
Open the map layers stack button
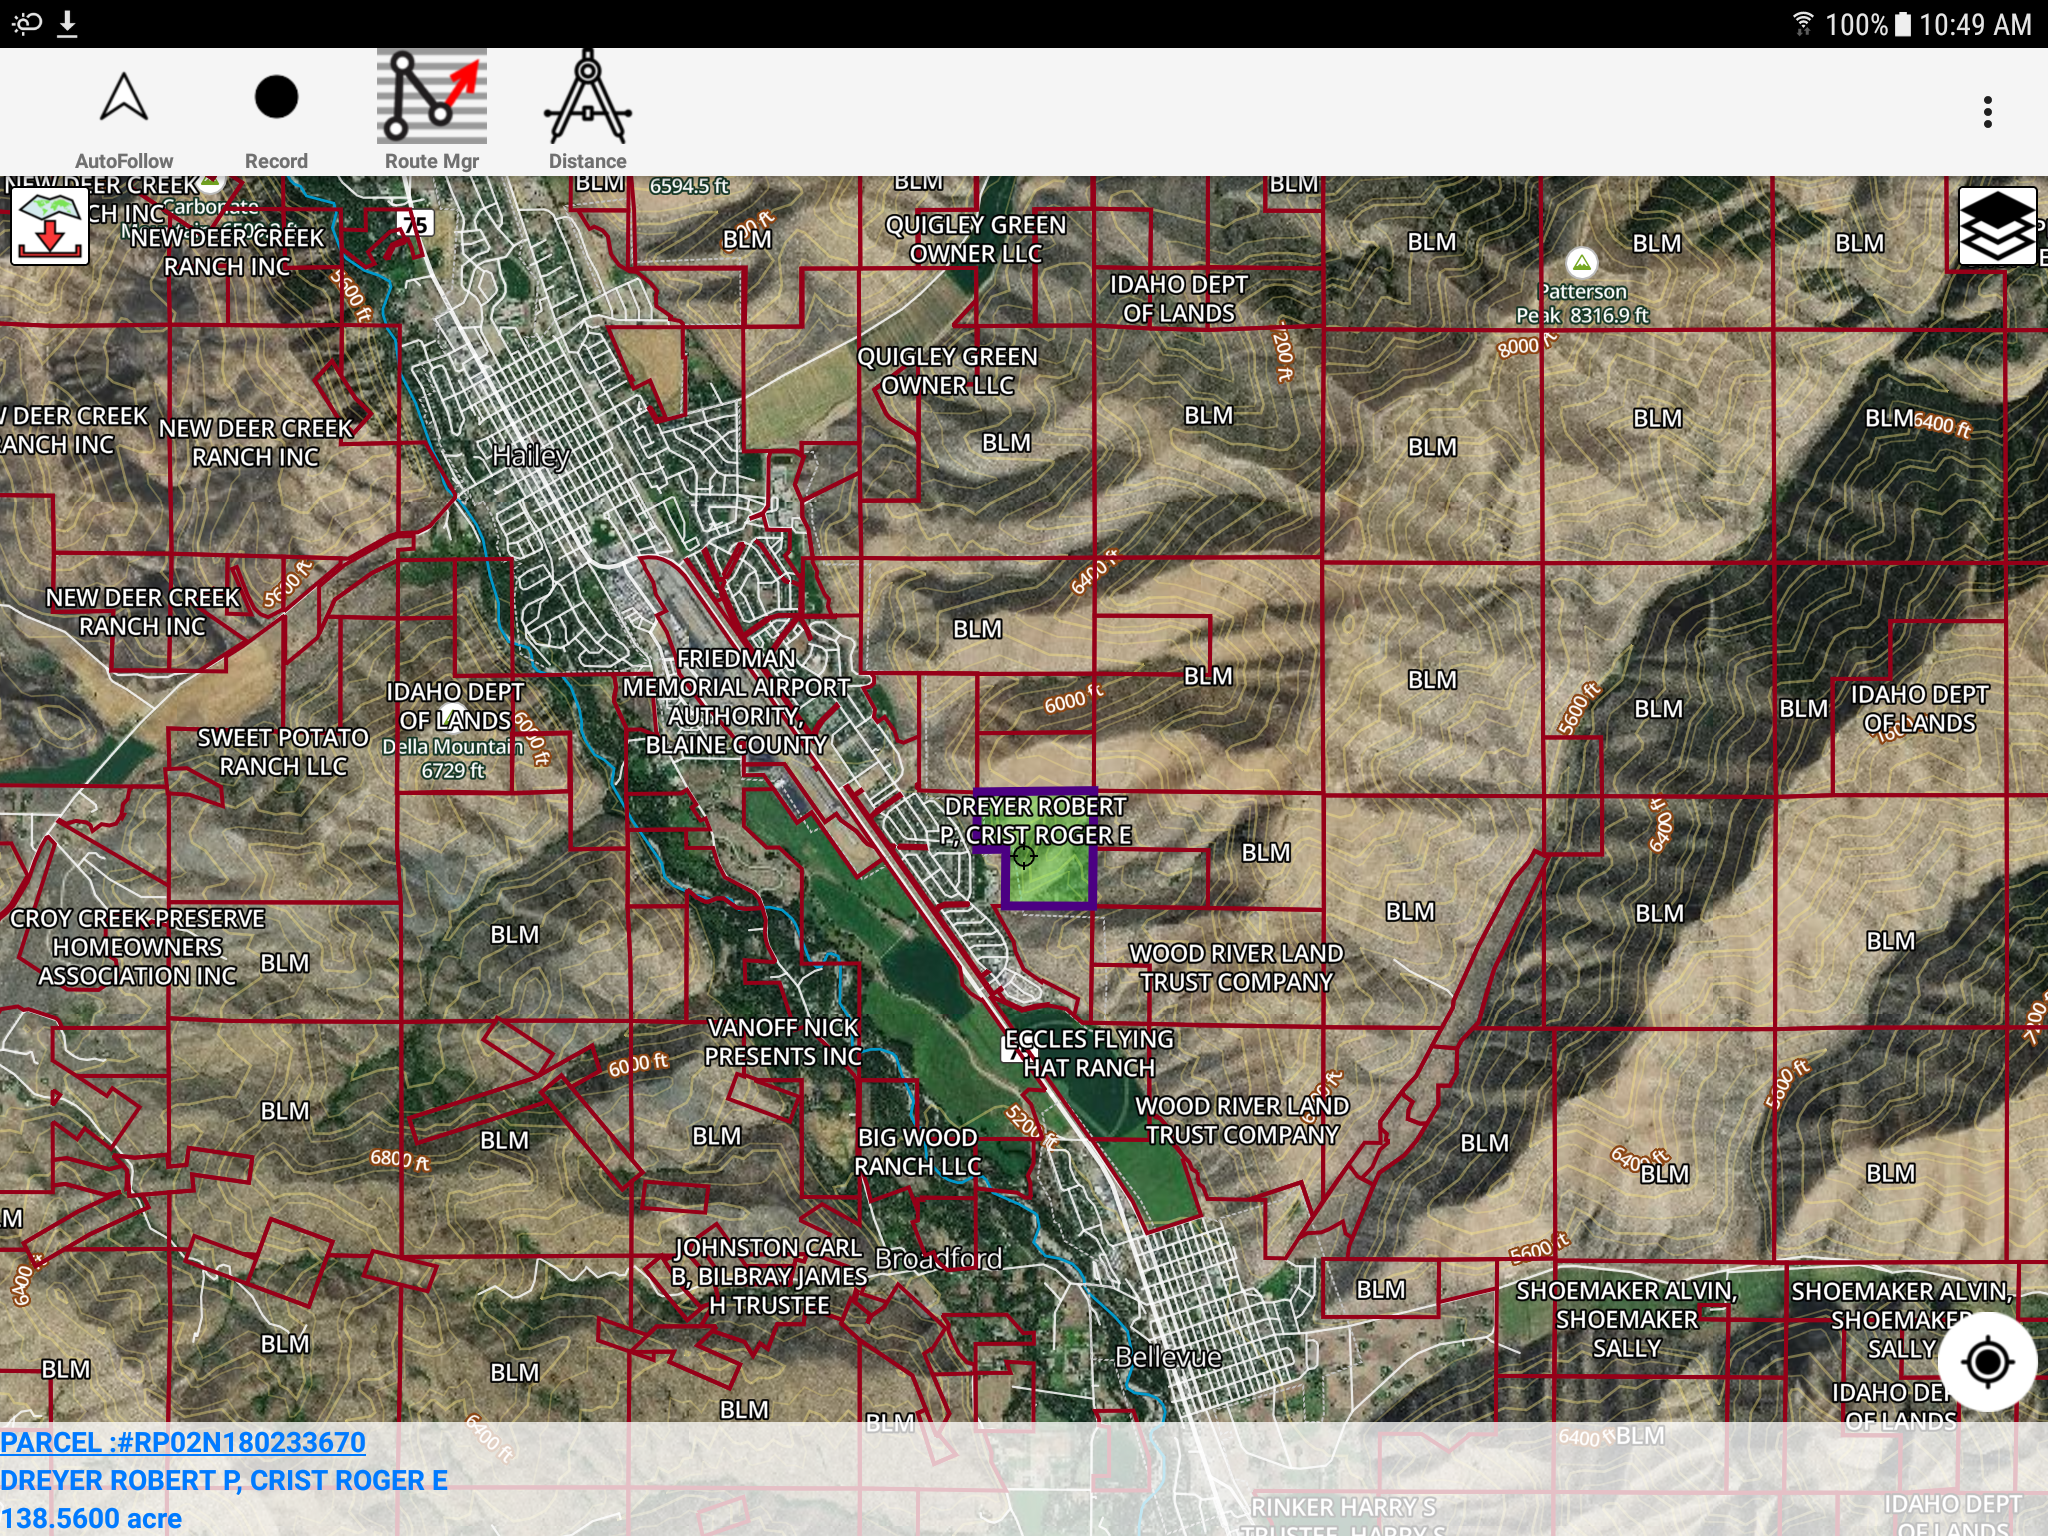(1997, 227)
